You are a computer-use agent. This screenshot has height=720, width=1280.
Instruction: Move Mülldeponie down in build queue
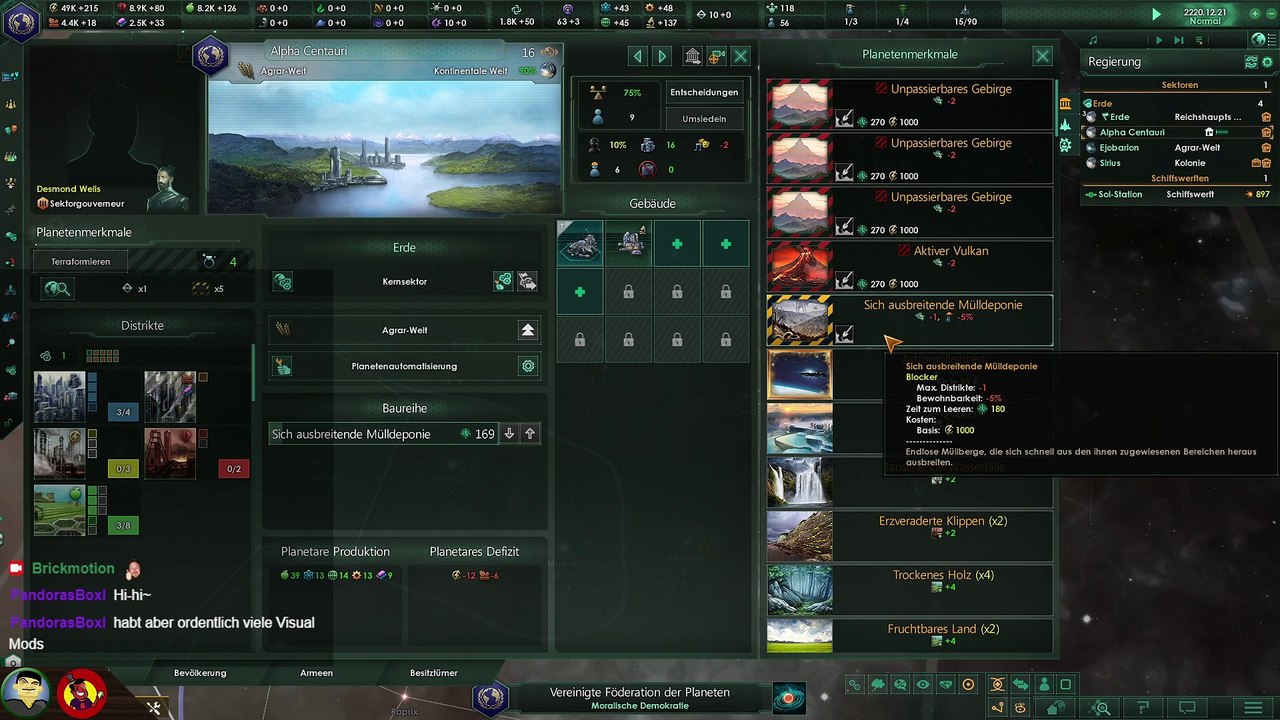(x=509, y=434)
